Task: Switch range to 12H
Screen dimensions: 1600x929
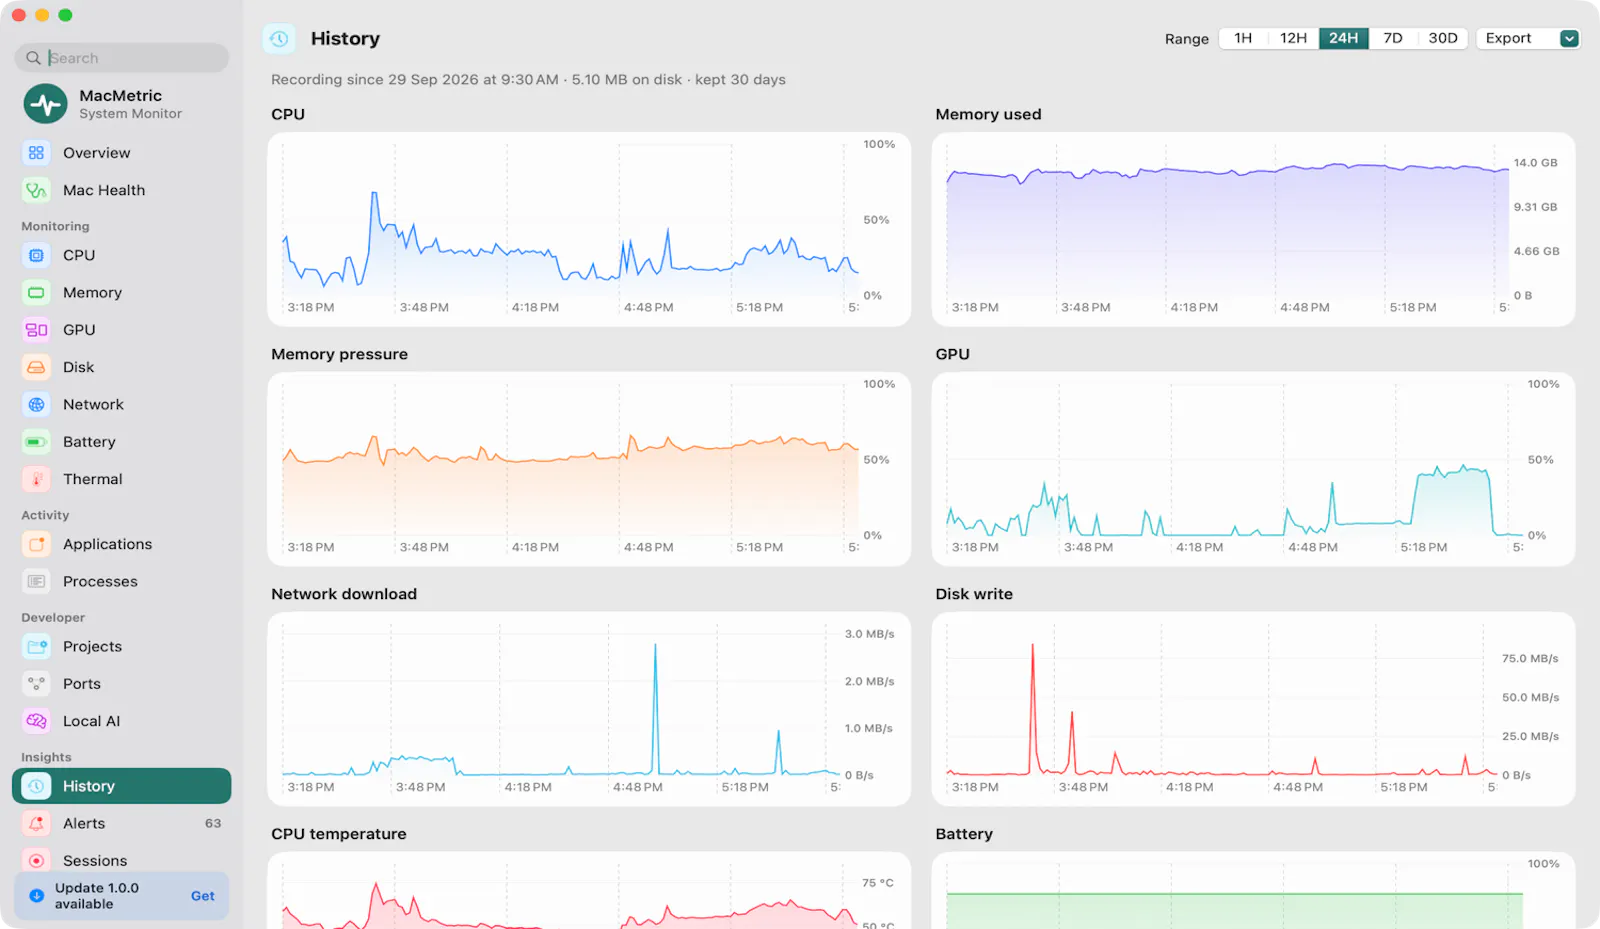Action: pos(1293,38)
